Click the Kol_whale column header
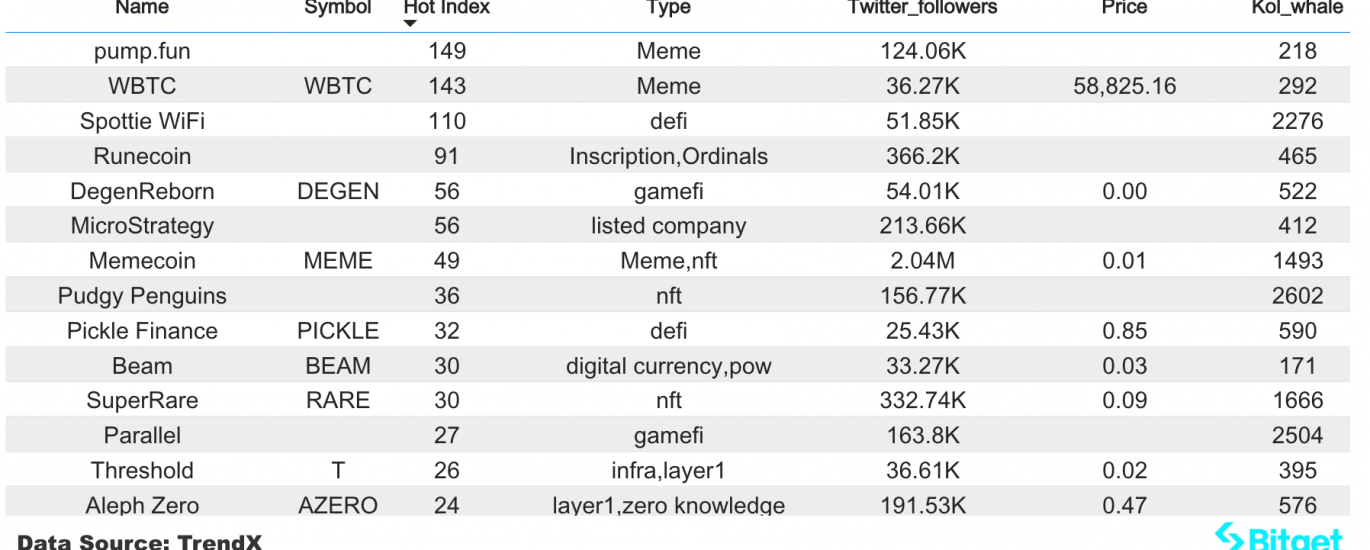 click(x=1297, y=8)
